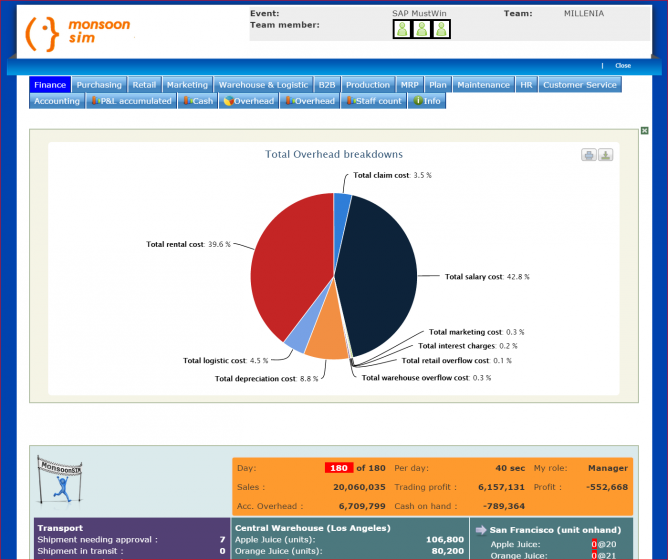Open the Info sub-tab
This screenshot has height=560, width=668.
[427, 101]
